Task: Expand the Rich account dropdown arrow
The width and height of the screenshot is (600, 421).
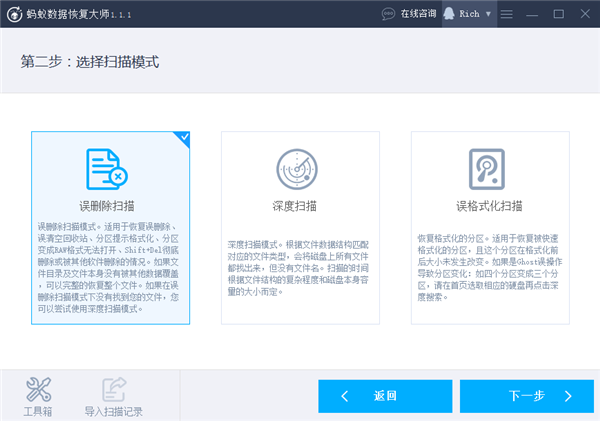Action: 488,14
